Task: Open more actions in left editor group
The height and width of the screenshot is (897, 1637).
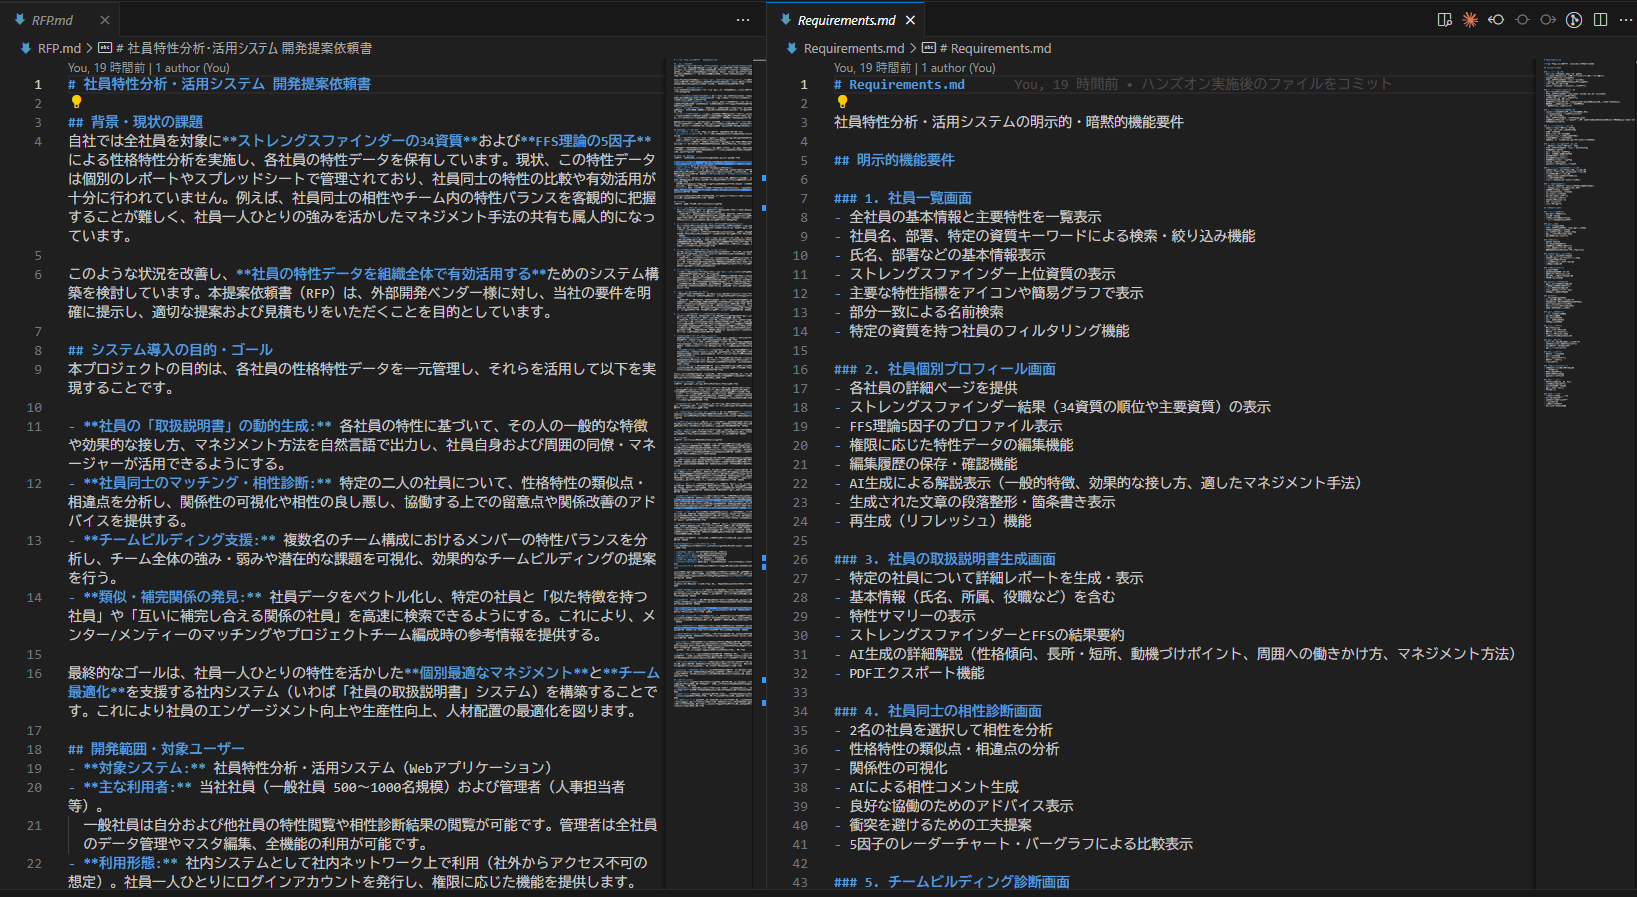Action: point(742,20)
